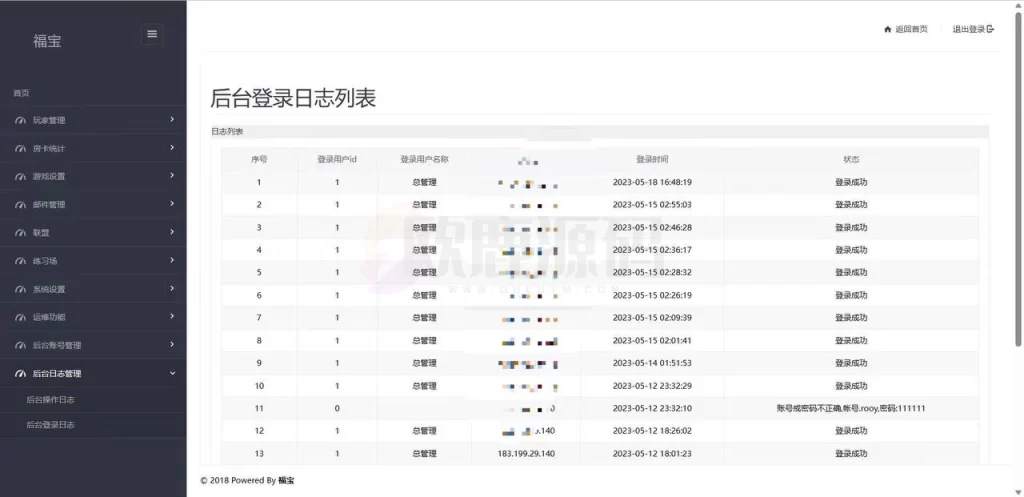
Task: Click the gauge icon next to 练习场
Action: click(20, 261)
